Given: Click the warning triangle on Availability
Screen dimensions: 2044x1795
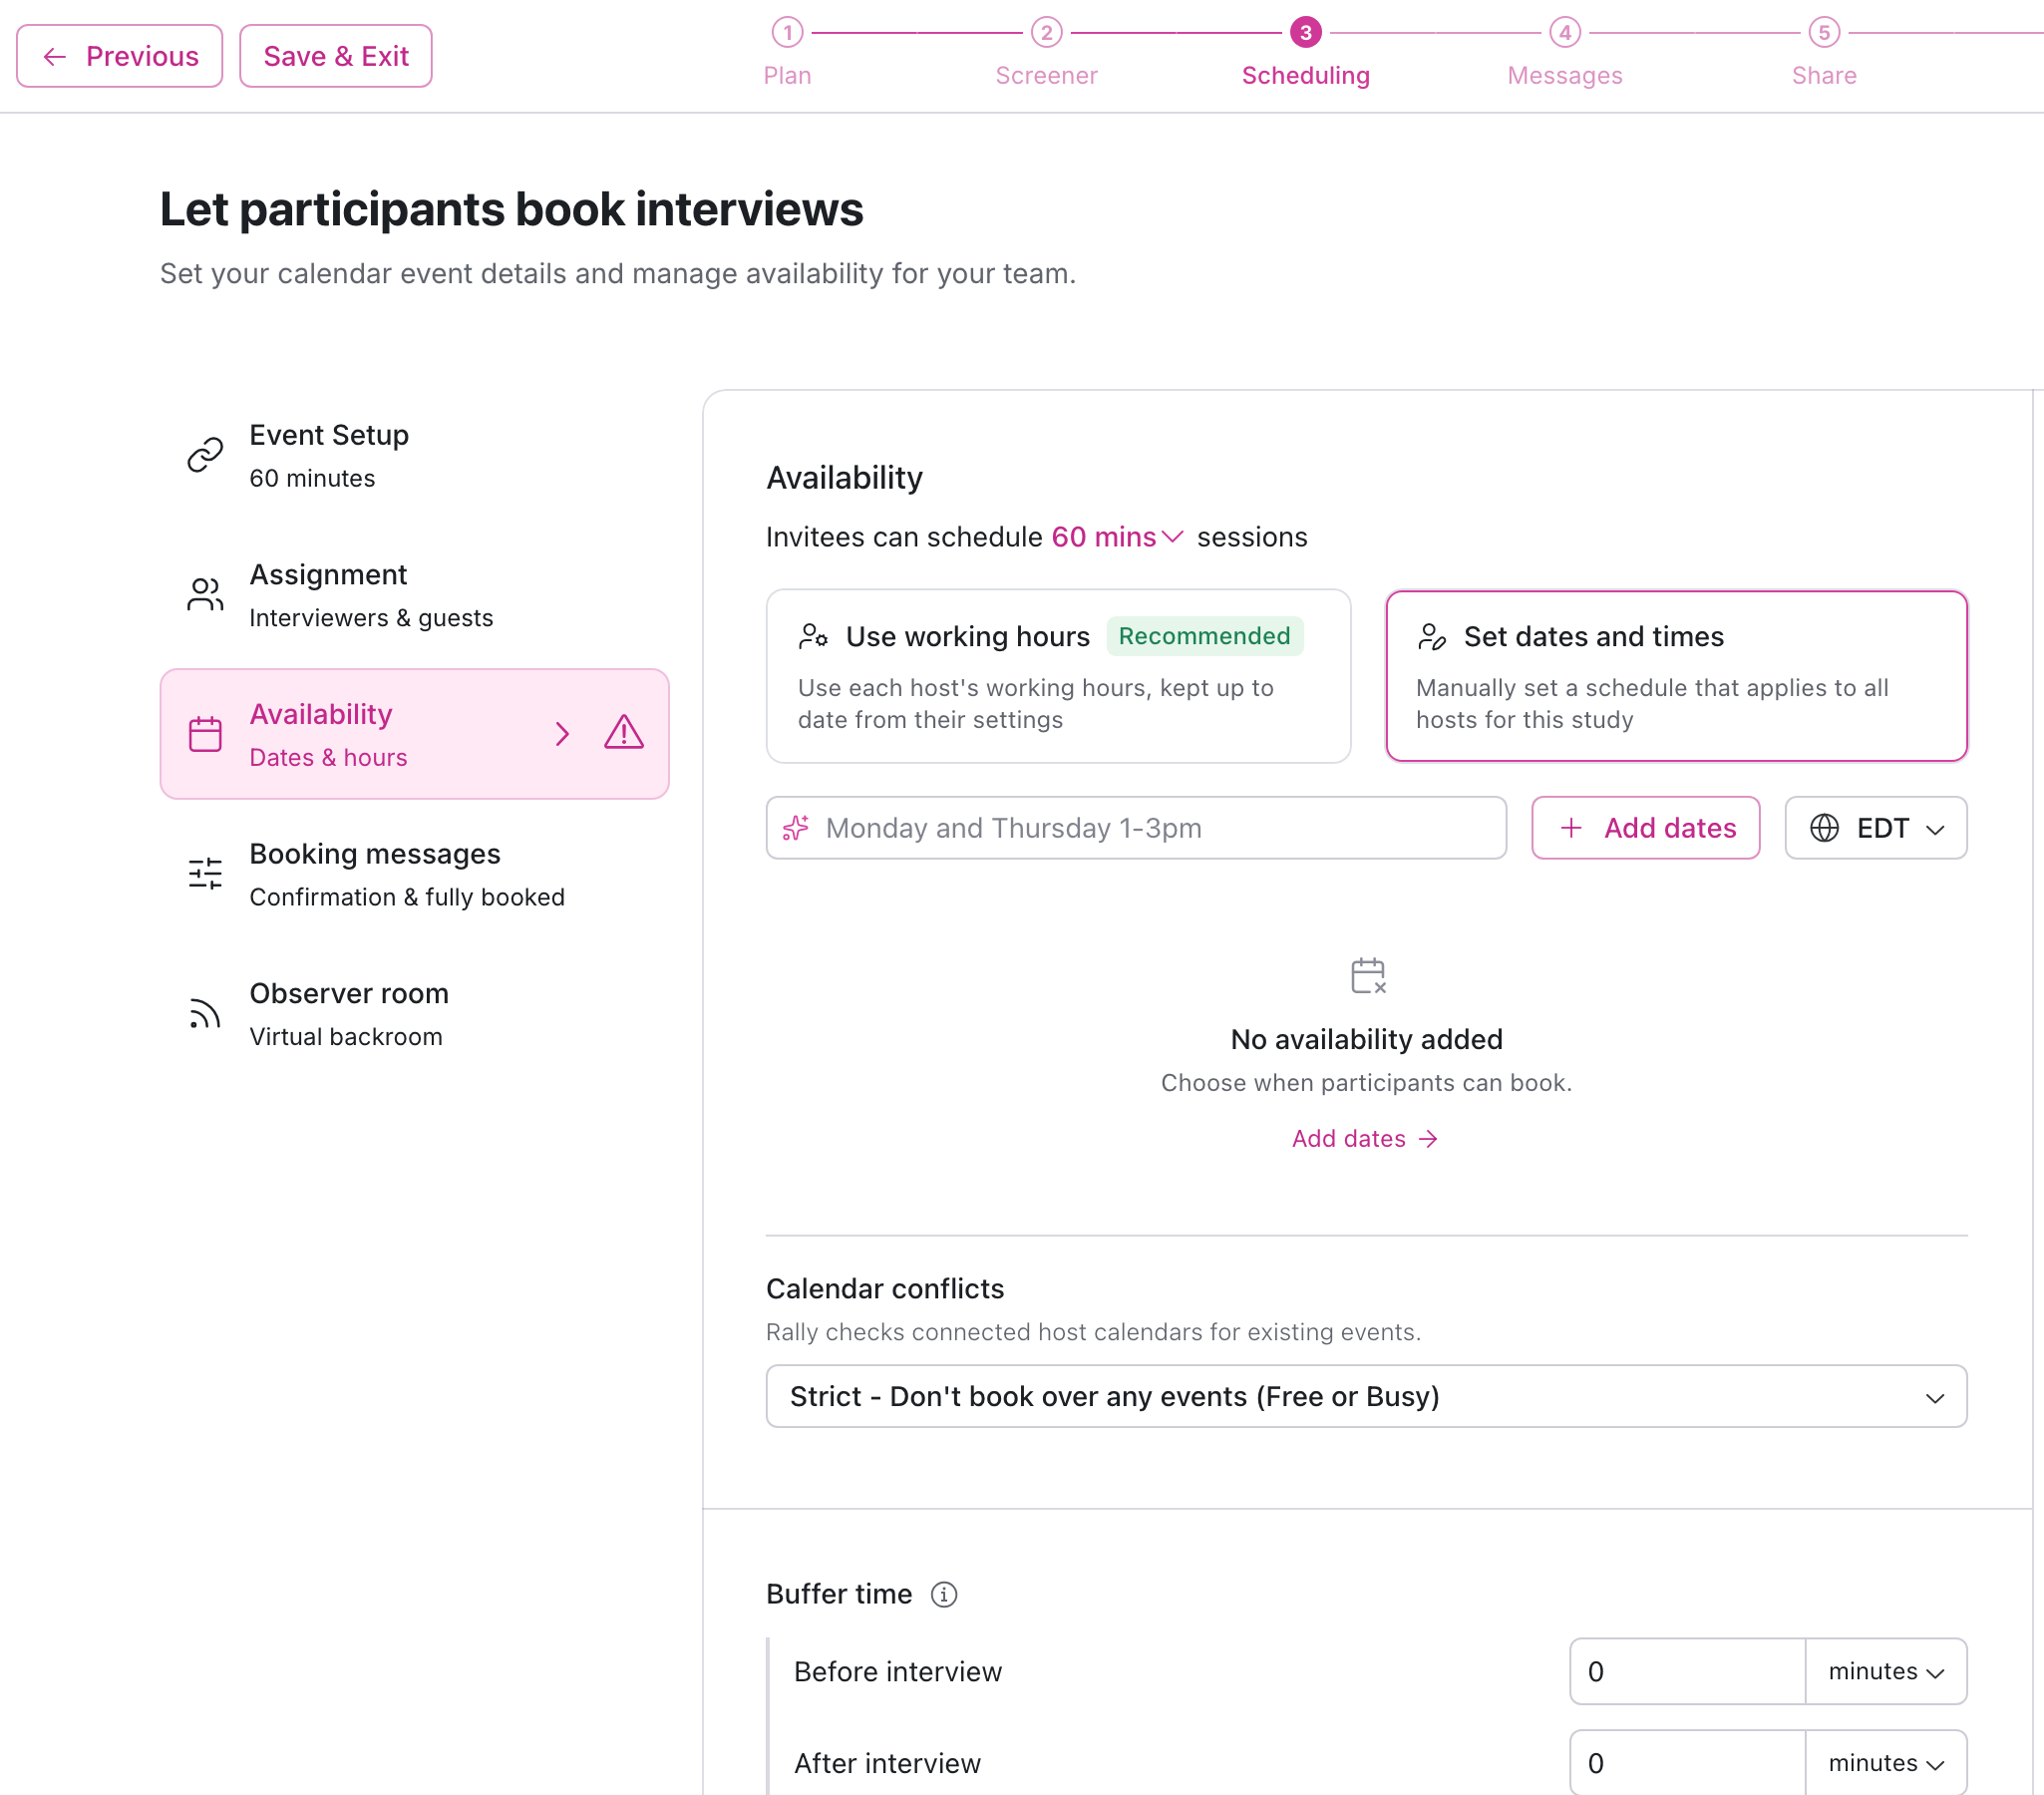Looking at the screenshot, I should click(x=624, y=733).
